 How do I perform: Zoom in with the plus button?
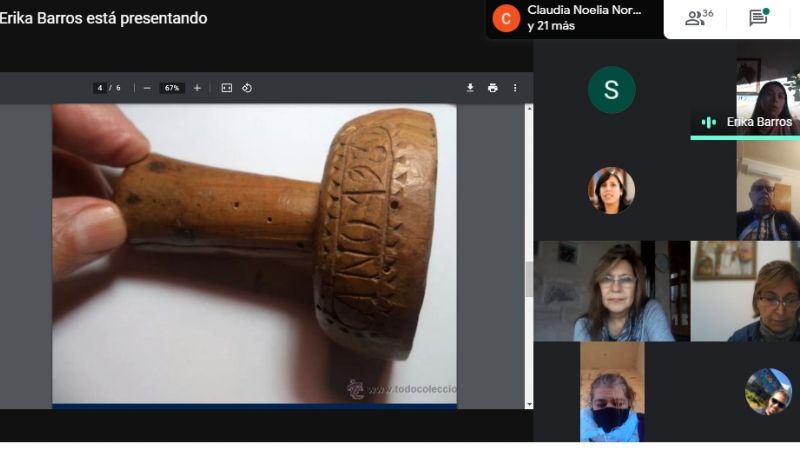point(197,88)
